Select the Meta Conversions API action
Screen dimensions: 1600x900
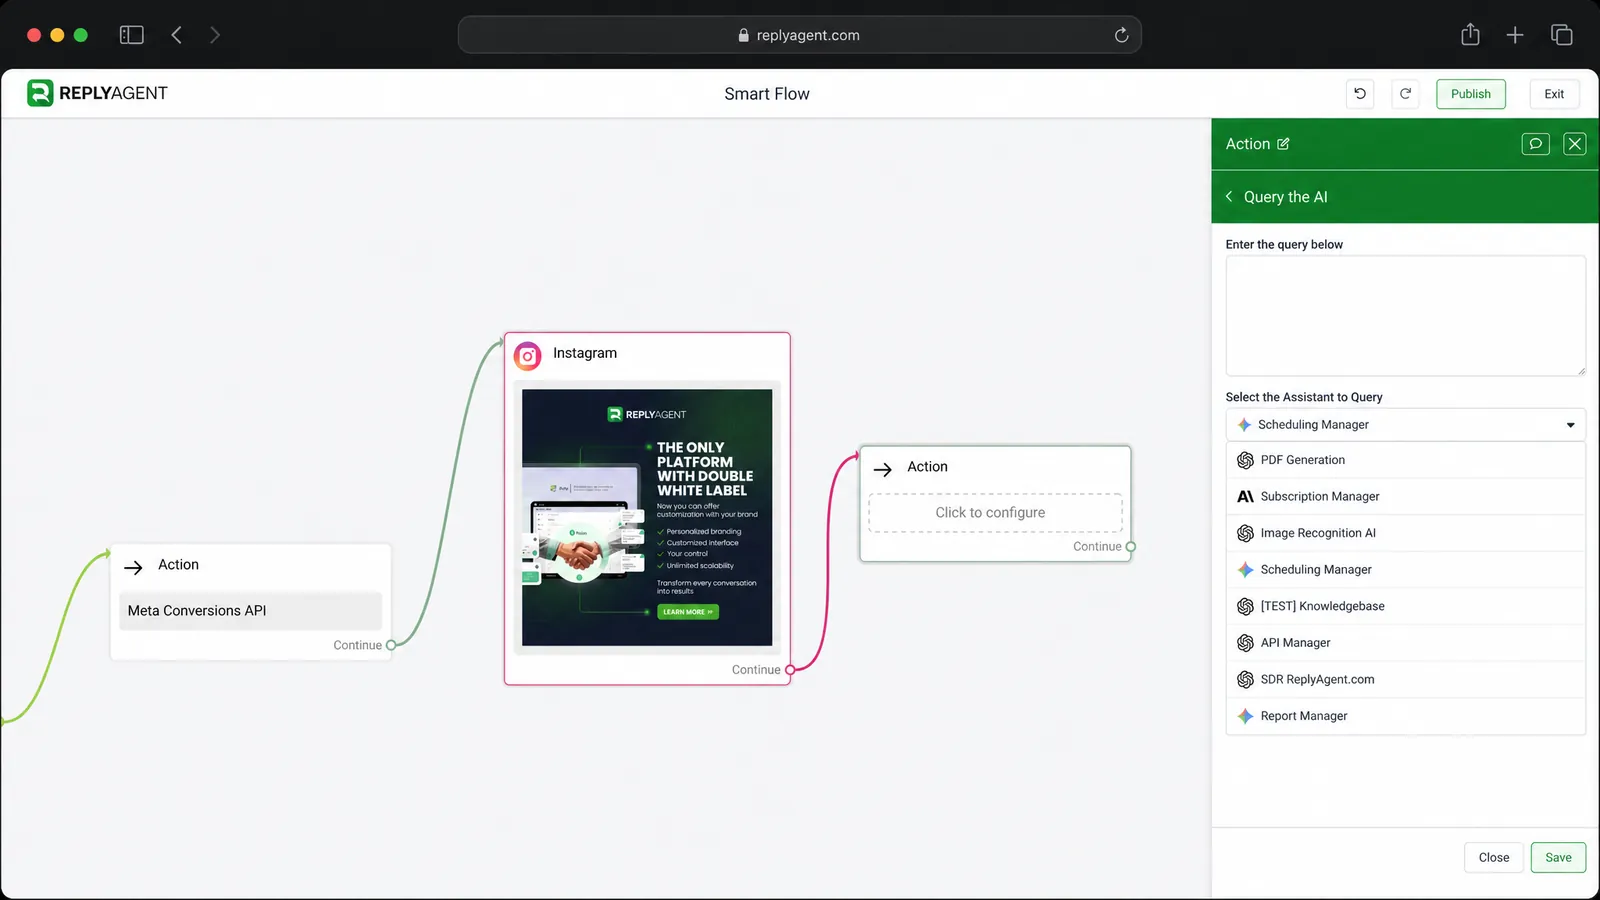pos(250,611)
